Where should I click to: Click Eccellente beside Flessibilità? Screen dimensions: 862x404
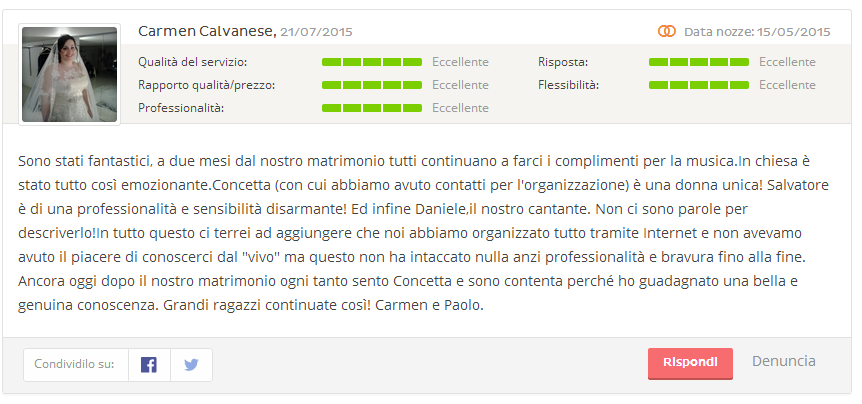click(787, 85)
